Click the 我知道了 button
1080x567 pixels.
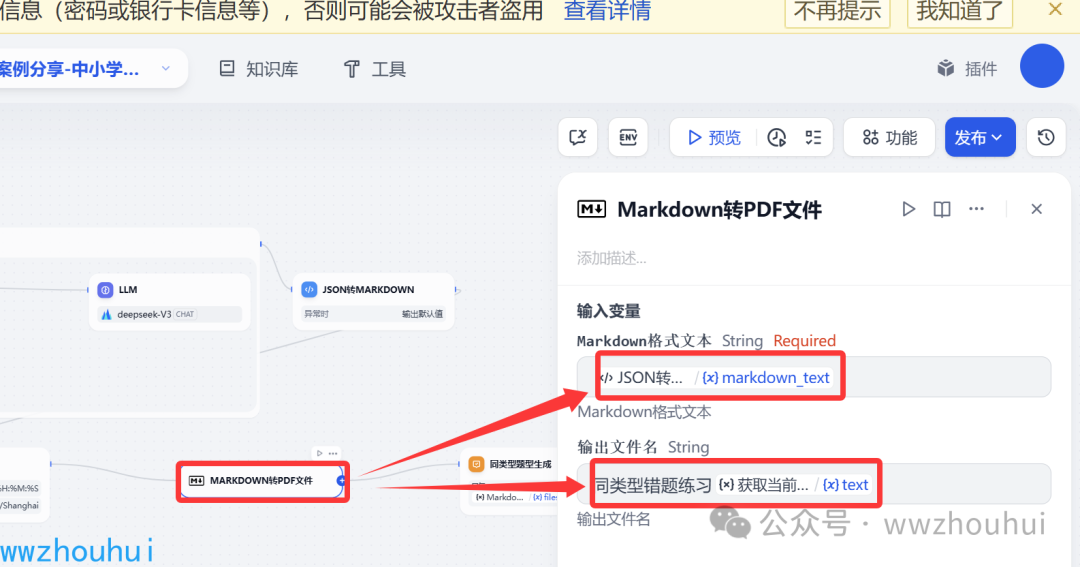(959, 11)
